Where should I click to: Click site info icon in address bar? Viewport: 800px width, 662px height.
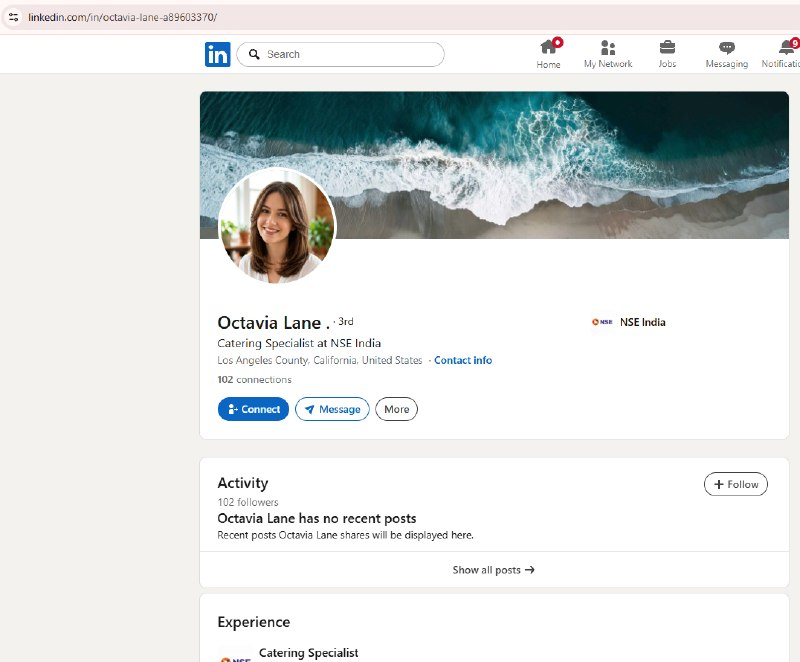click(13, 17)
